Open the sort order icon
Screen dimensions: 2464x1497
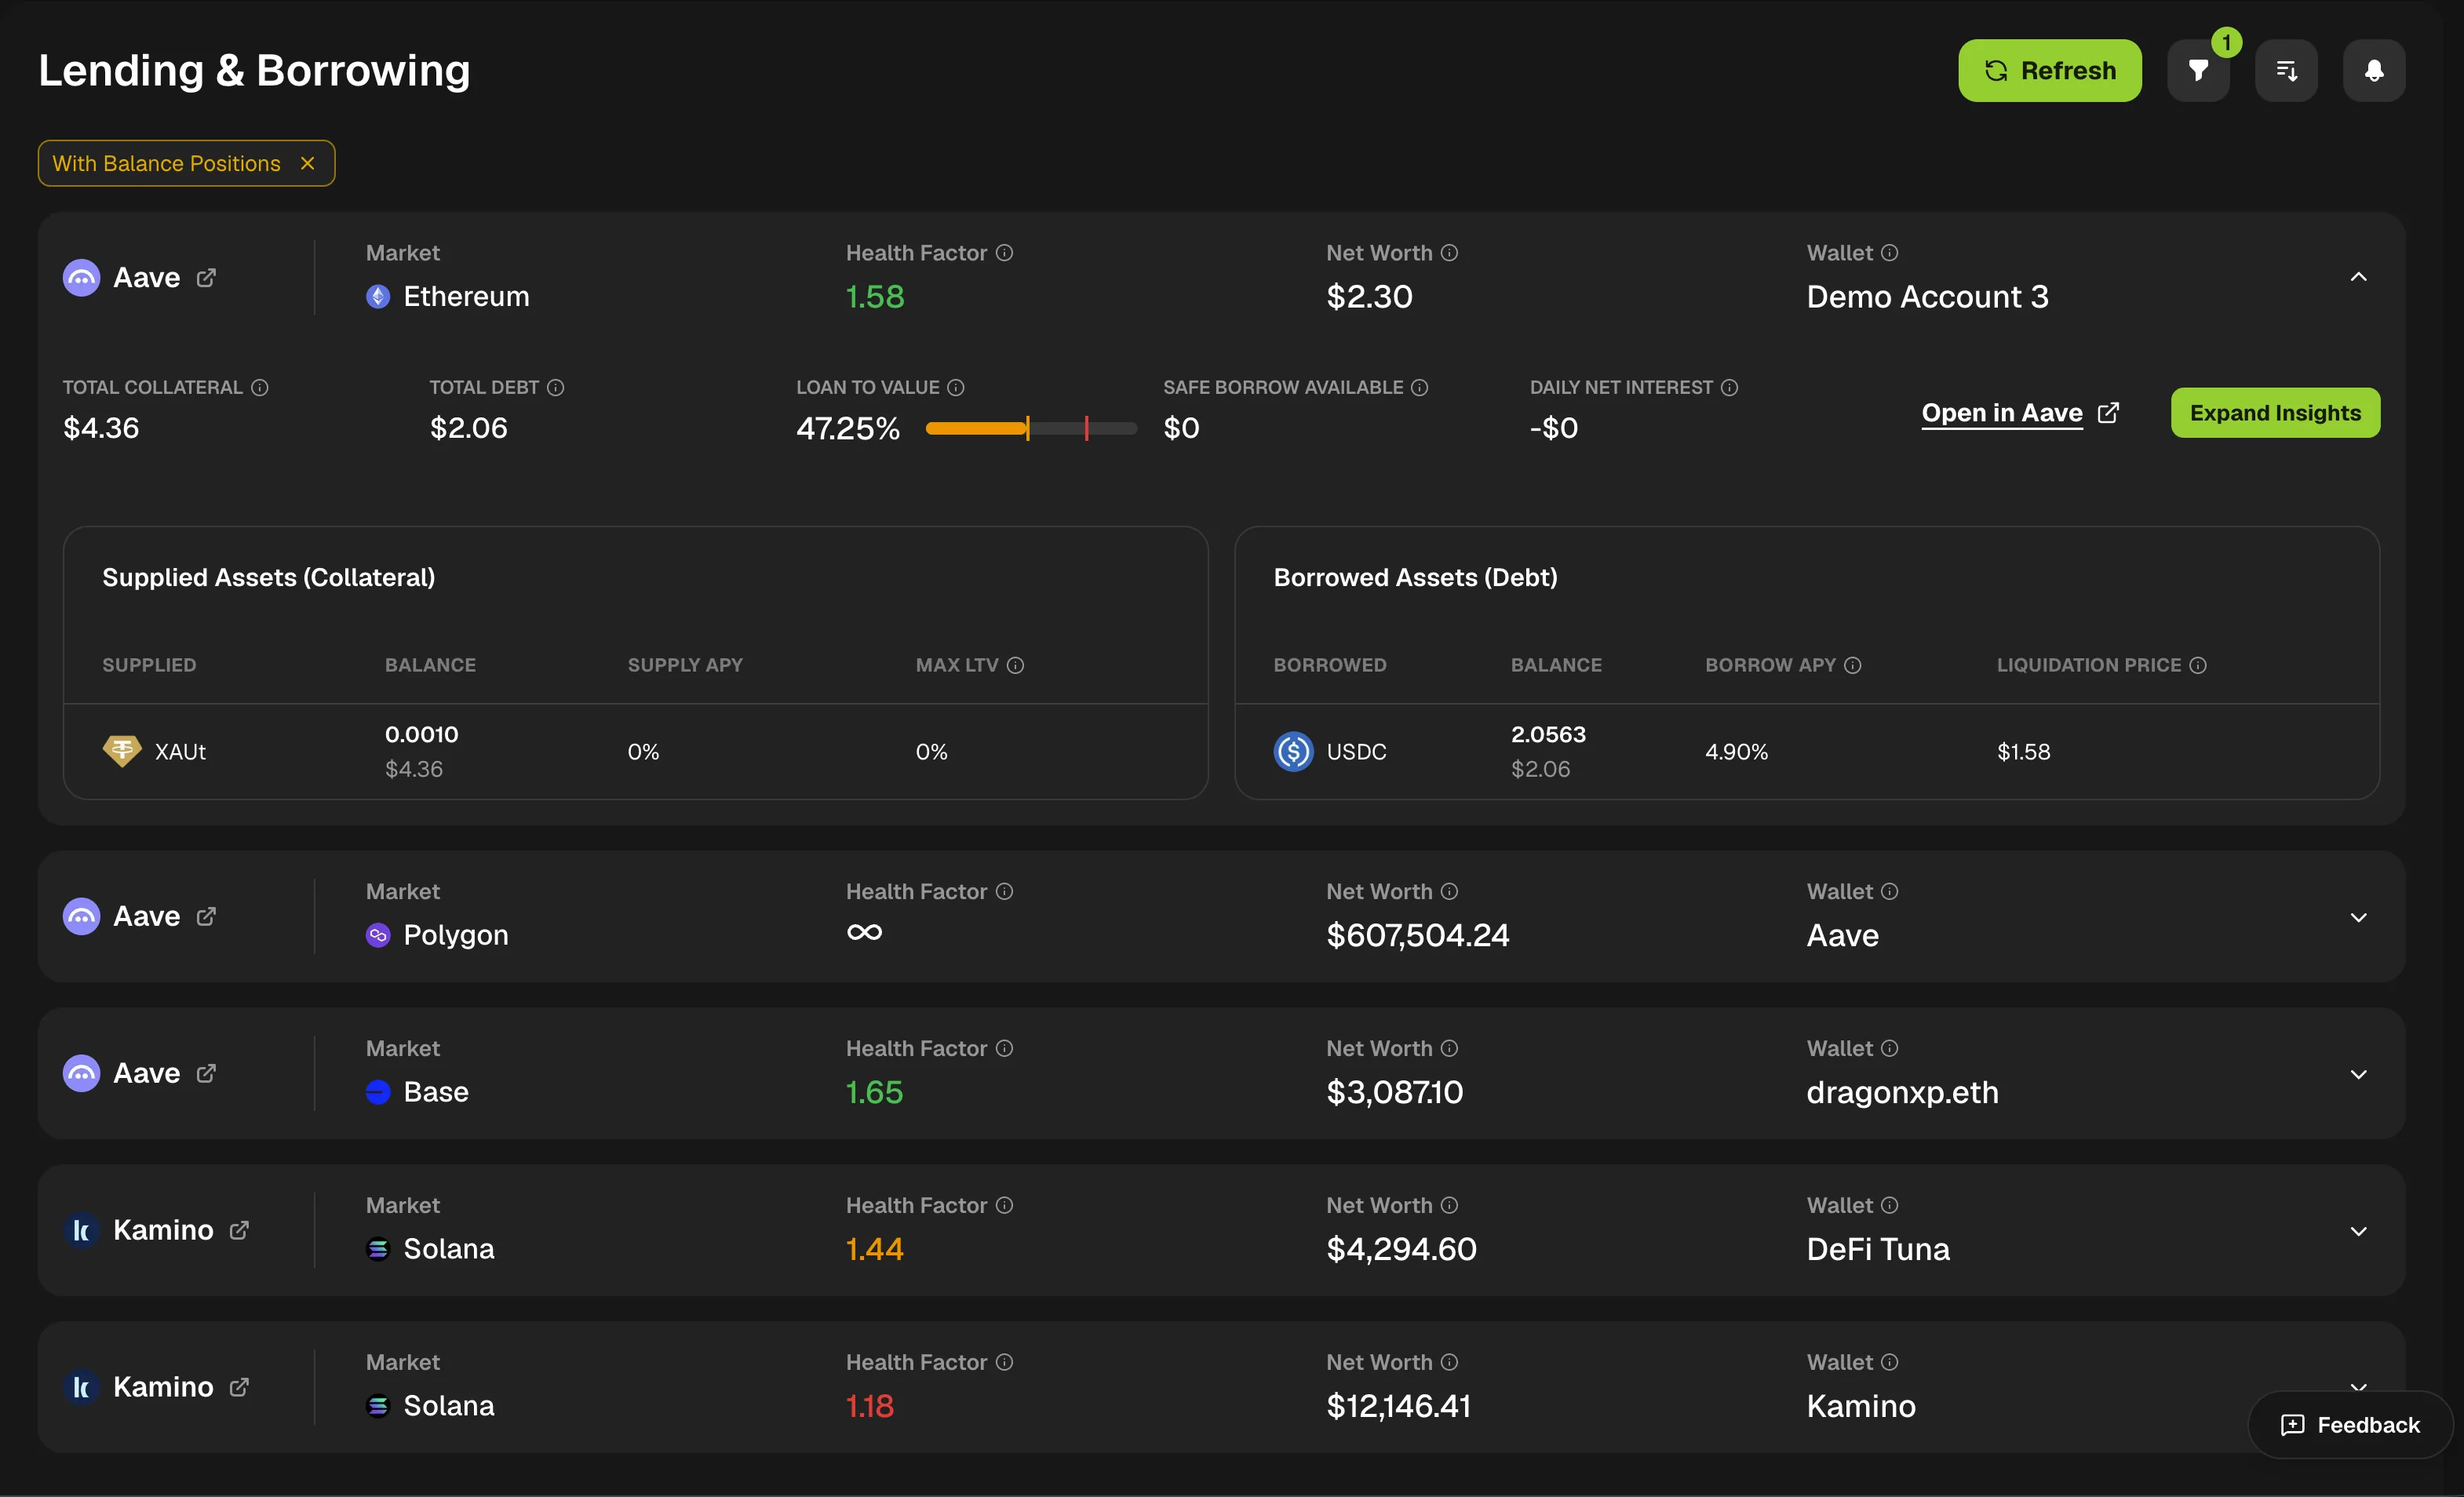tap(2286, 70)
